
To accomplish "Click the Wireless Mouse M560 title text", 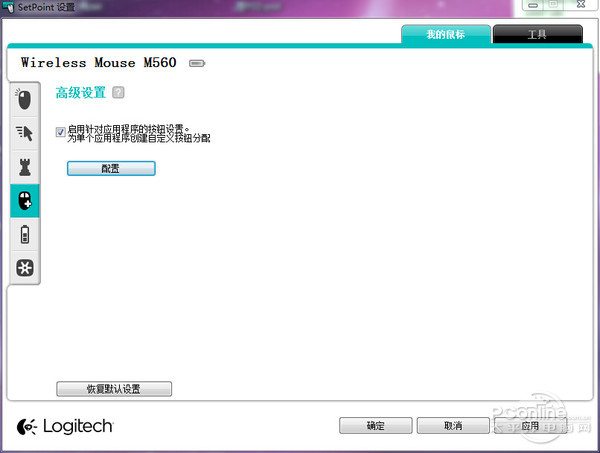I will [x=99, y=63].
